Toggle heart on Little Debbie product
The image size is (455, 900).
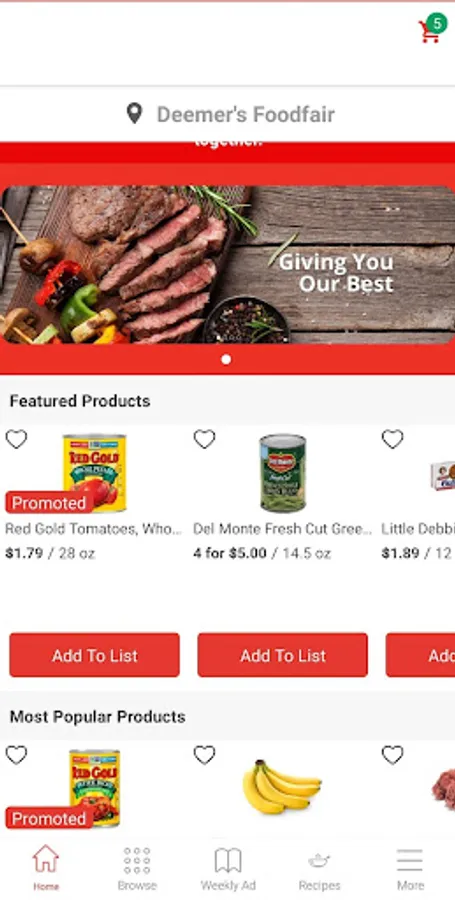click(392, 440)
